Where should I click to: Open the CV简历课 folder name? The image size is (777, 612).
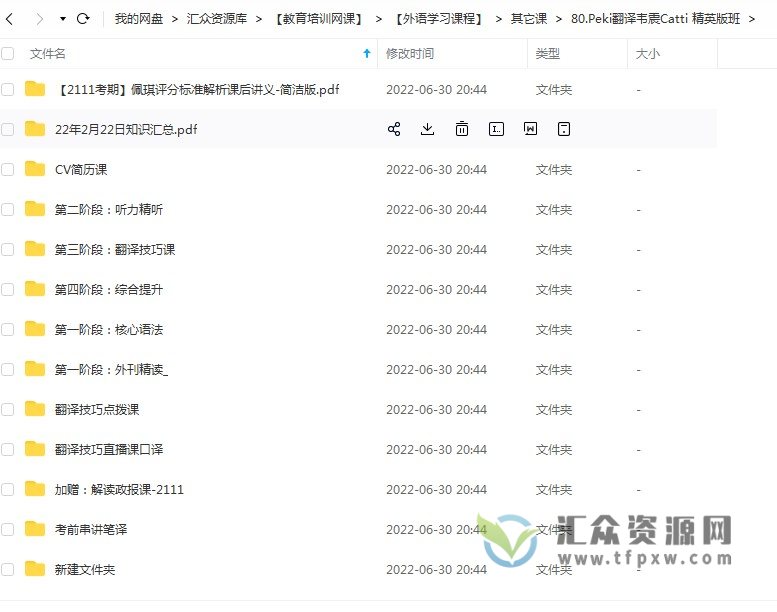[81, 169]
